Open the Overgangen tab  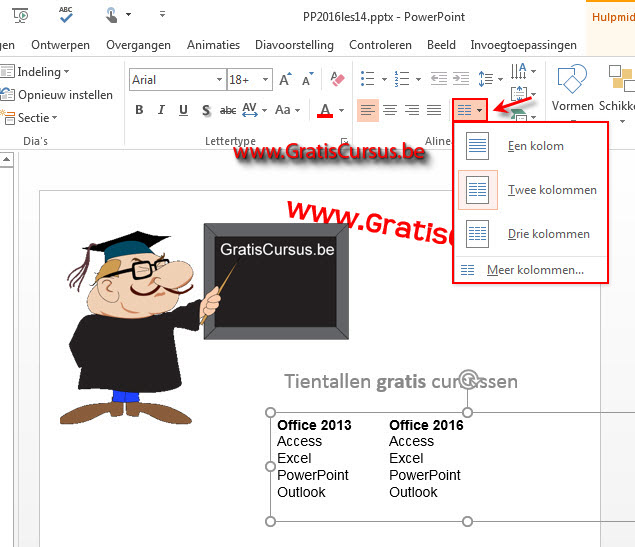click(x=138, y=45)
